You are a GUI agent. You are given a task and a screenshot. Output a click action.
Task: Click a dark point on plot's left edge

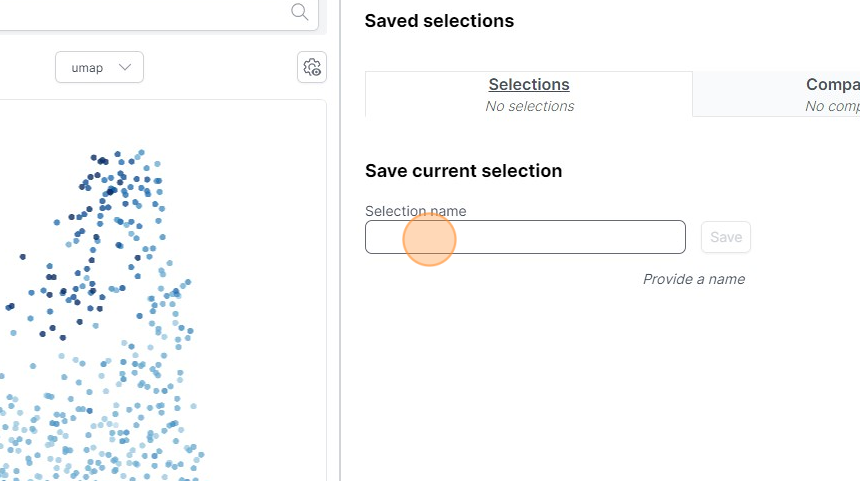pyautogui.click(x=11, y=306)
